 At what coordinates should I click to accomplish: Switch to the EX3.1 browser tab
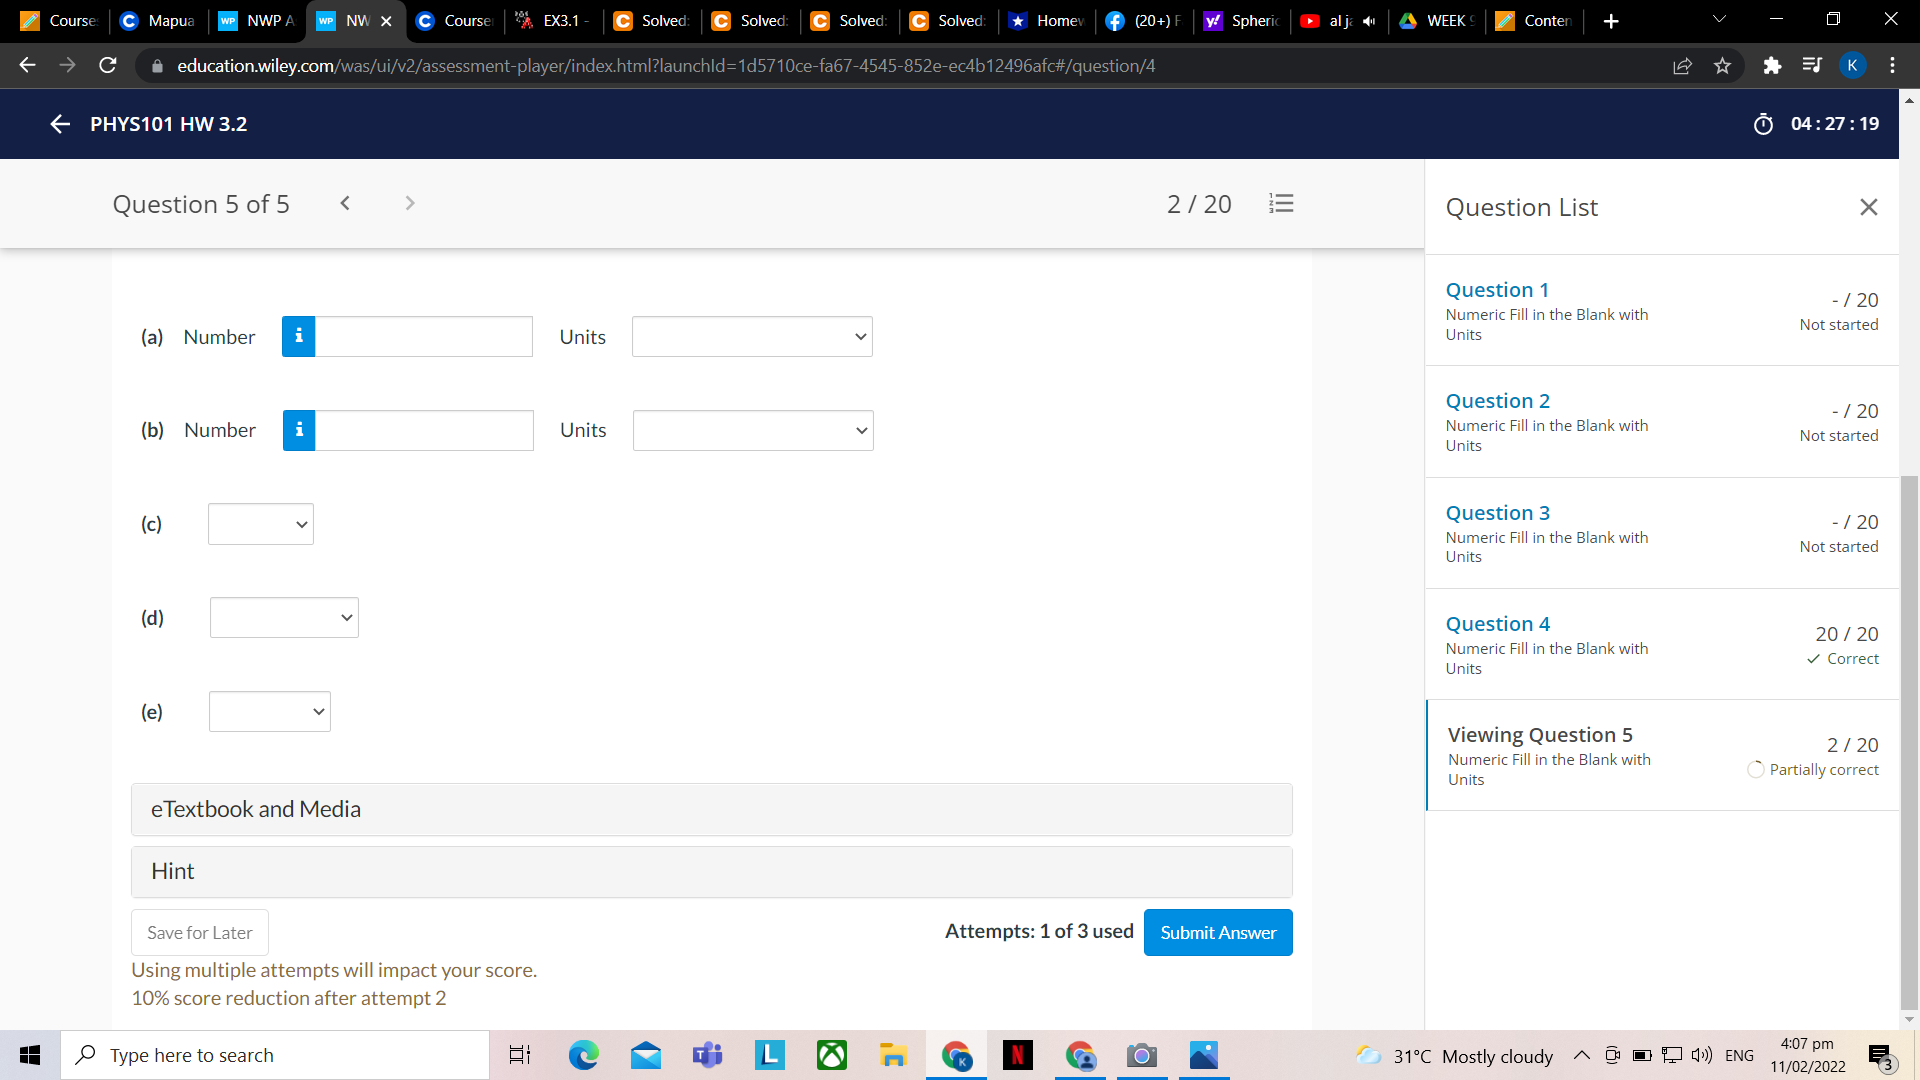[554, 20]
